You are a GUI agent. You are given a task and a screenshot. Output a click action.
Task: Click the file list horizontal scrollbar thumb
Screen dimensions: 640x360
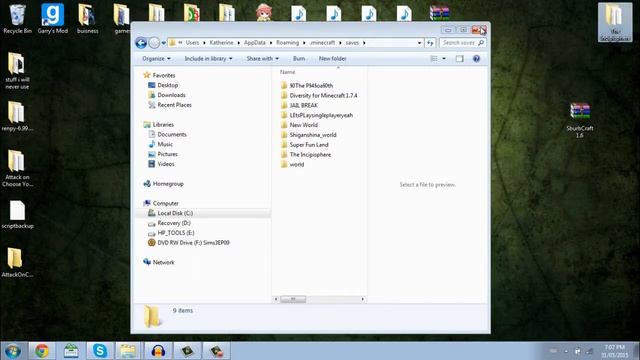(x=293, y=299)
